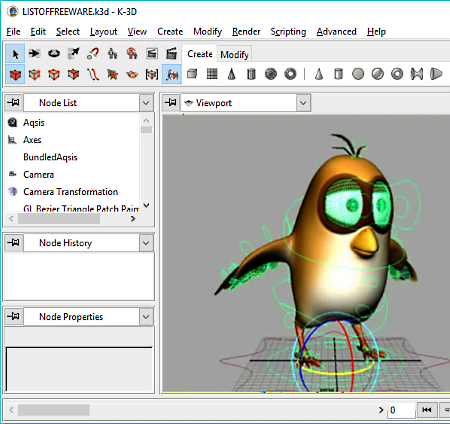Image resolution: width=450 pixels, height=424 pixels.
Task: Click the parent tool figures icon
Action: click(x=113, y=54)
